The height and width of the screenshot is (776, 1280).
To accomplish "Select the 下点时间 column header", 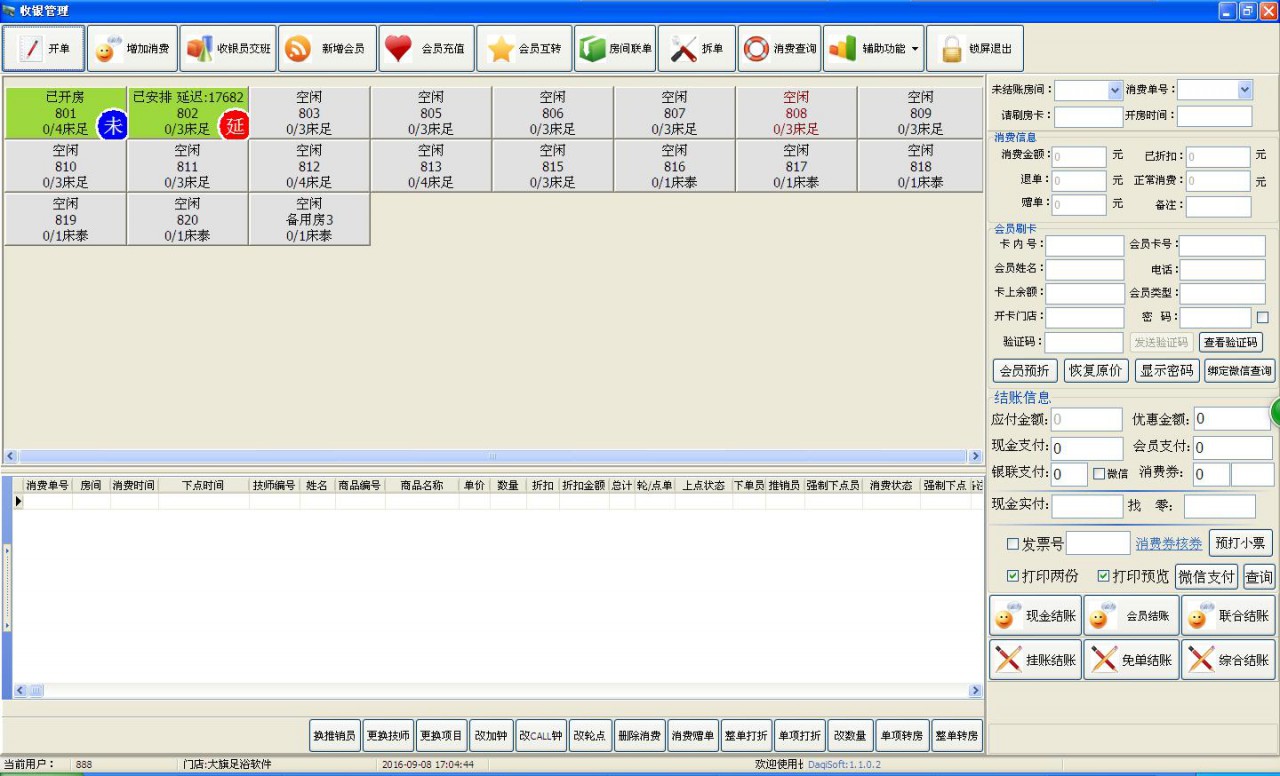I will [x=203, y=485].
